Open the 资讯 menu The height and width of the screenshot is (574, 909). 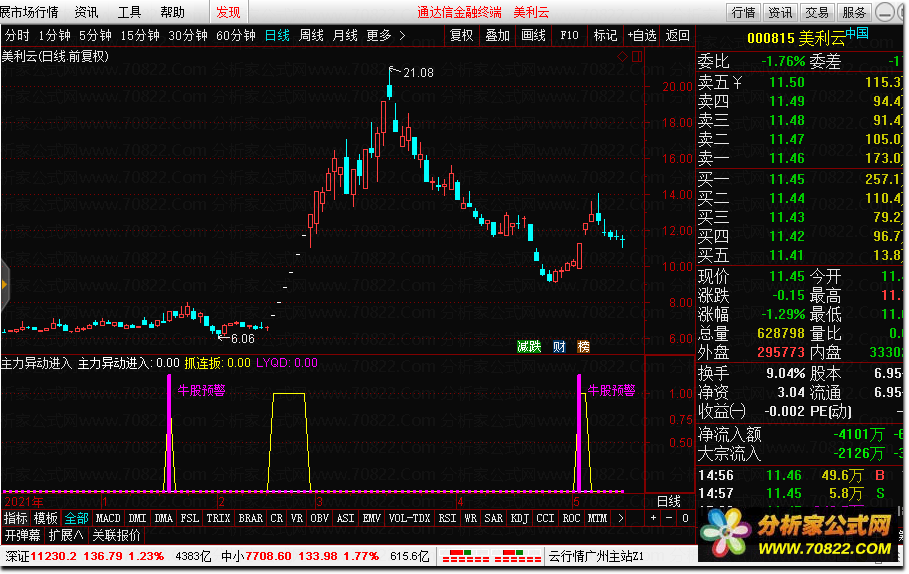coord(86,12)
